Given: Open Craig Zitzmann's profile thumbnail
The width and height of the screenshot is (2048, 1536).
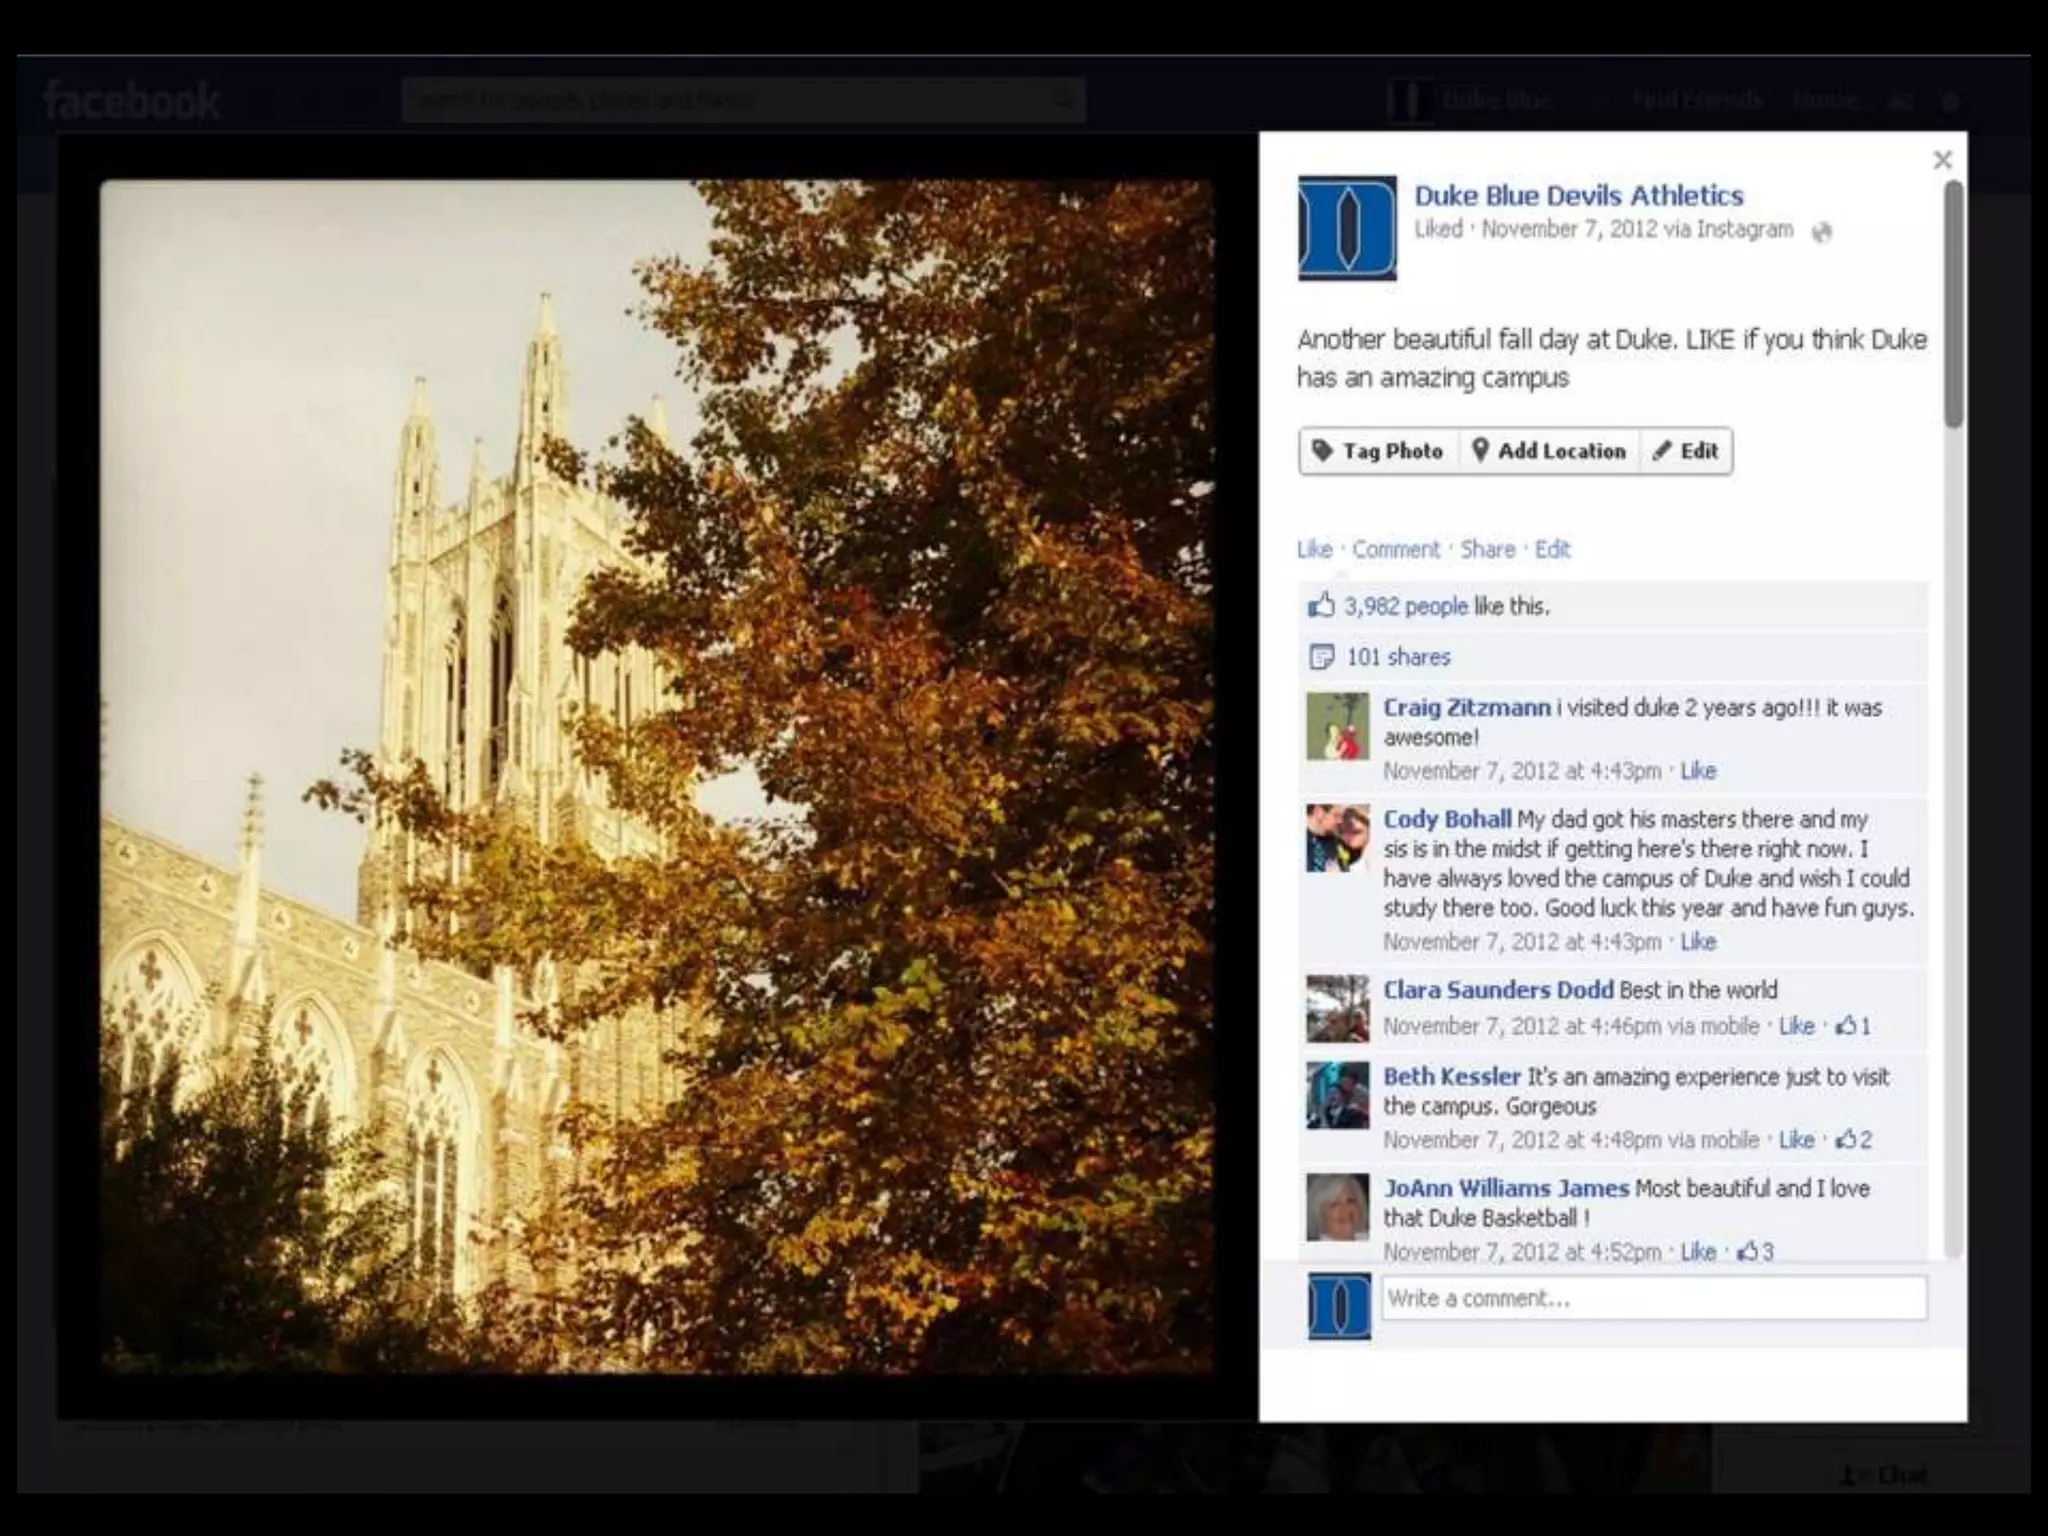Looking at the screenshot, I should [1337, 726].
